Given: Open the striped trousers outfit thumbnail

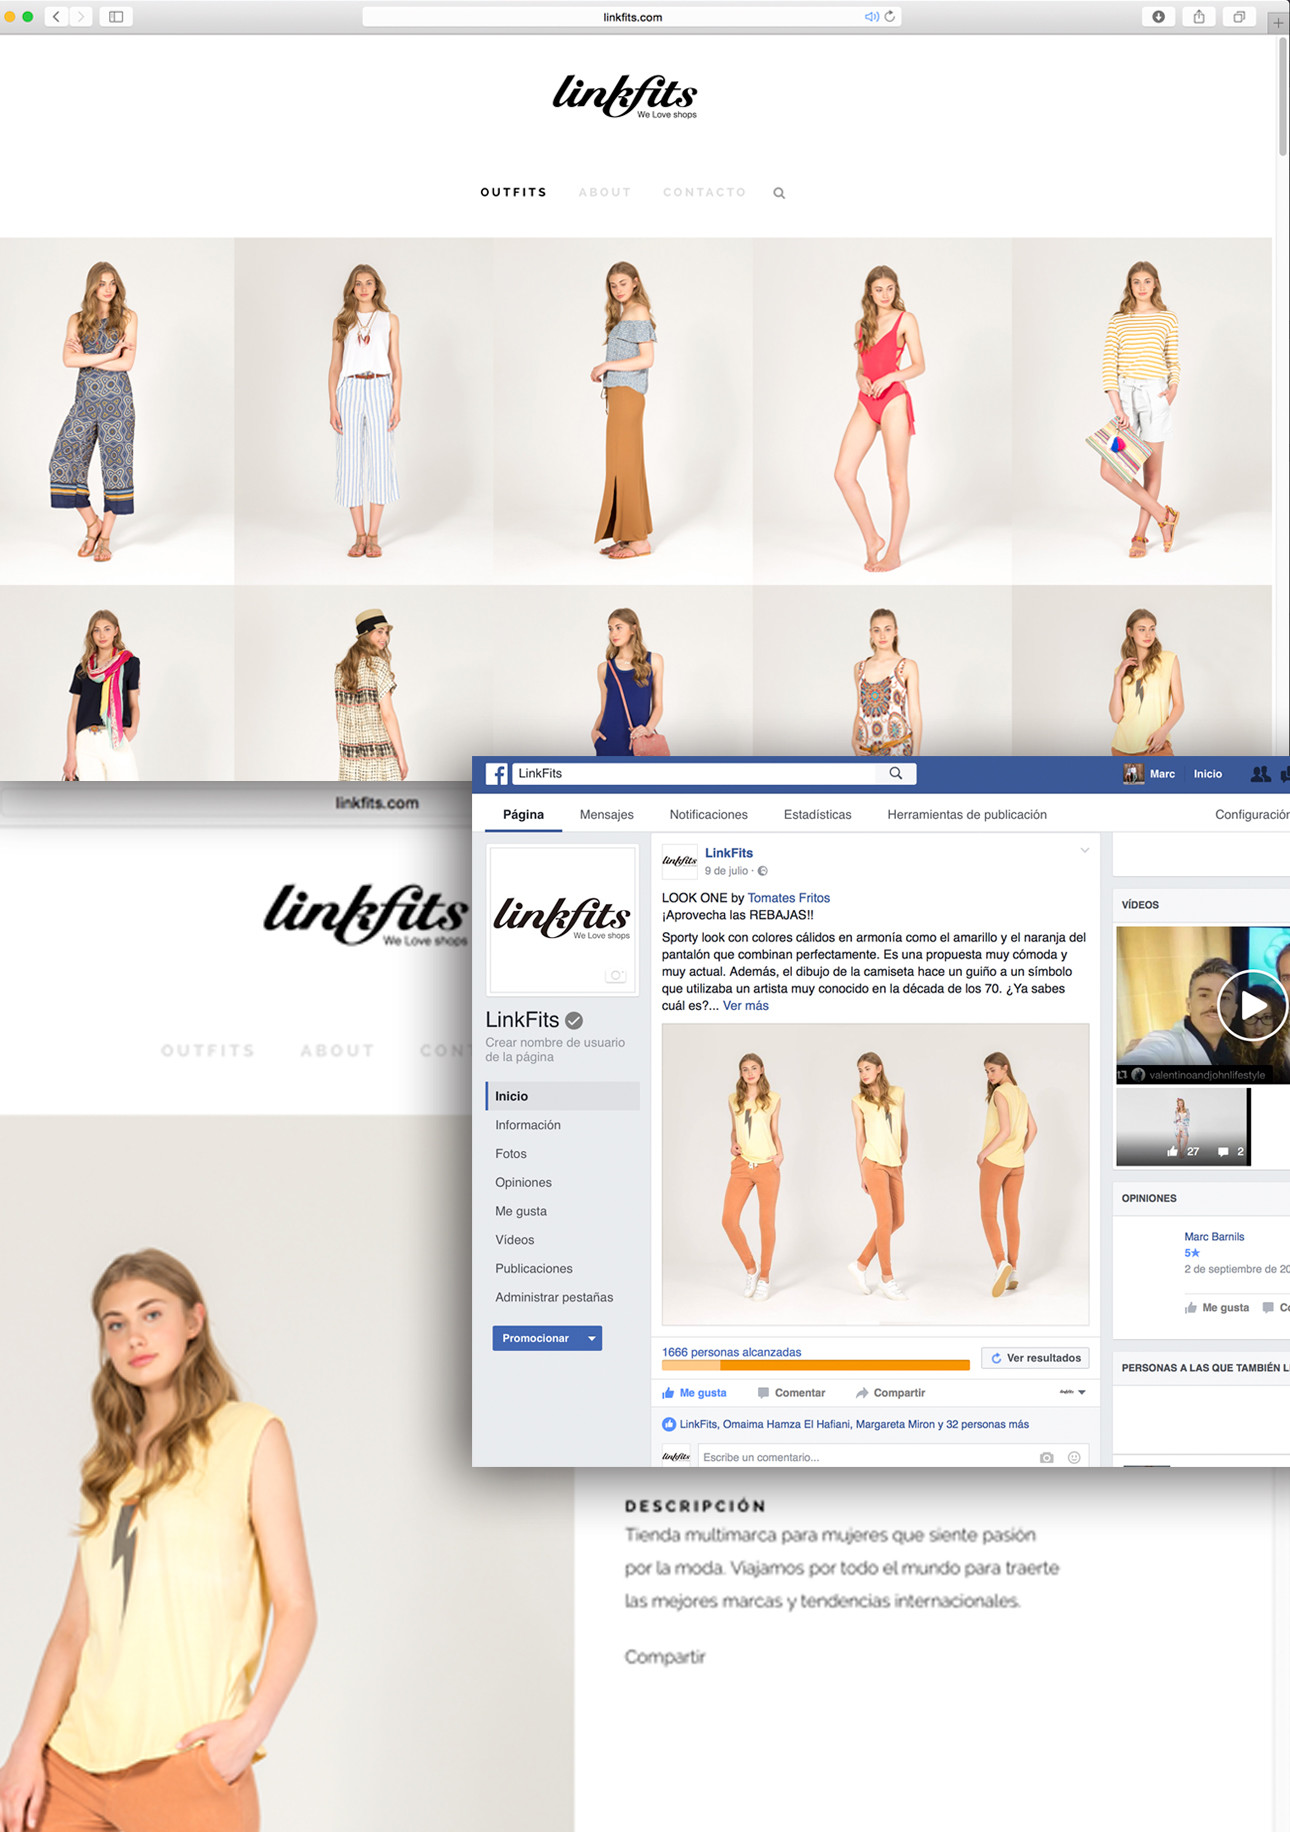Looking at the screenshot, I should point(363,410).
